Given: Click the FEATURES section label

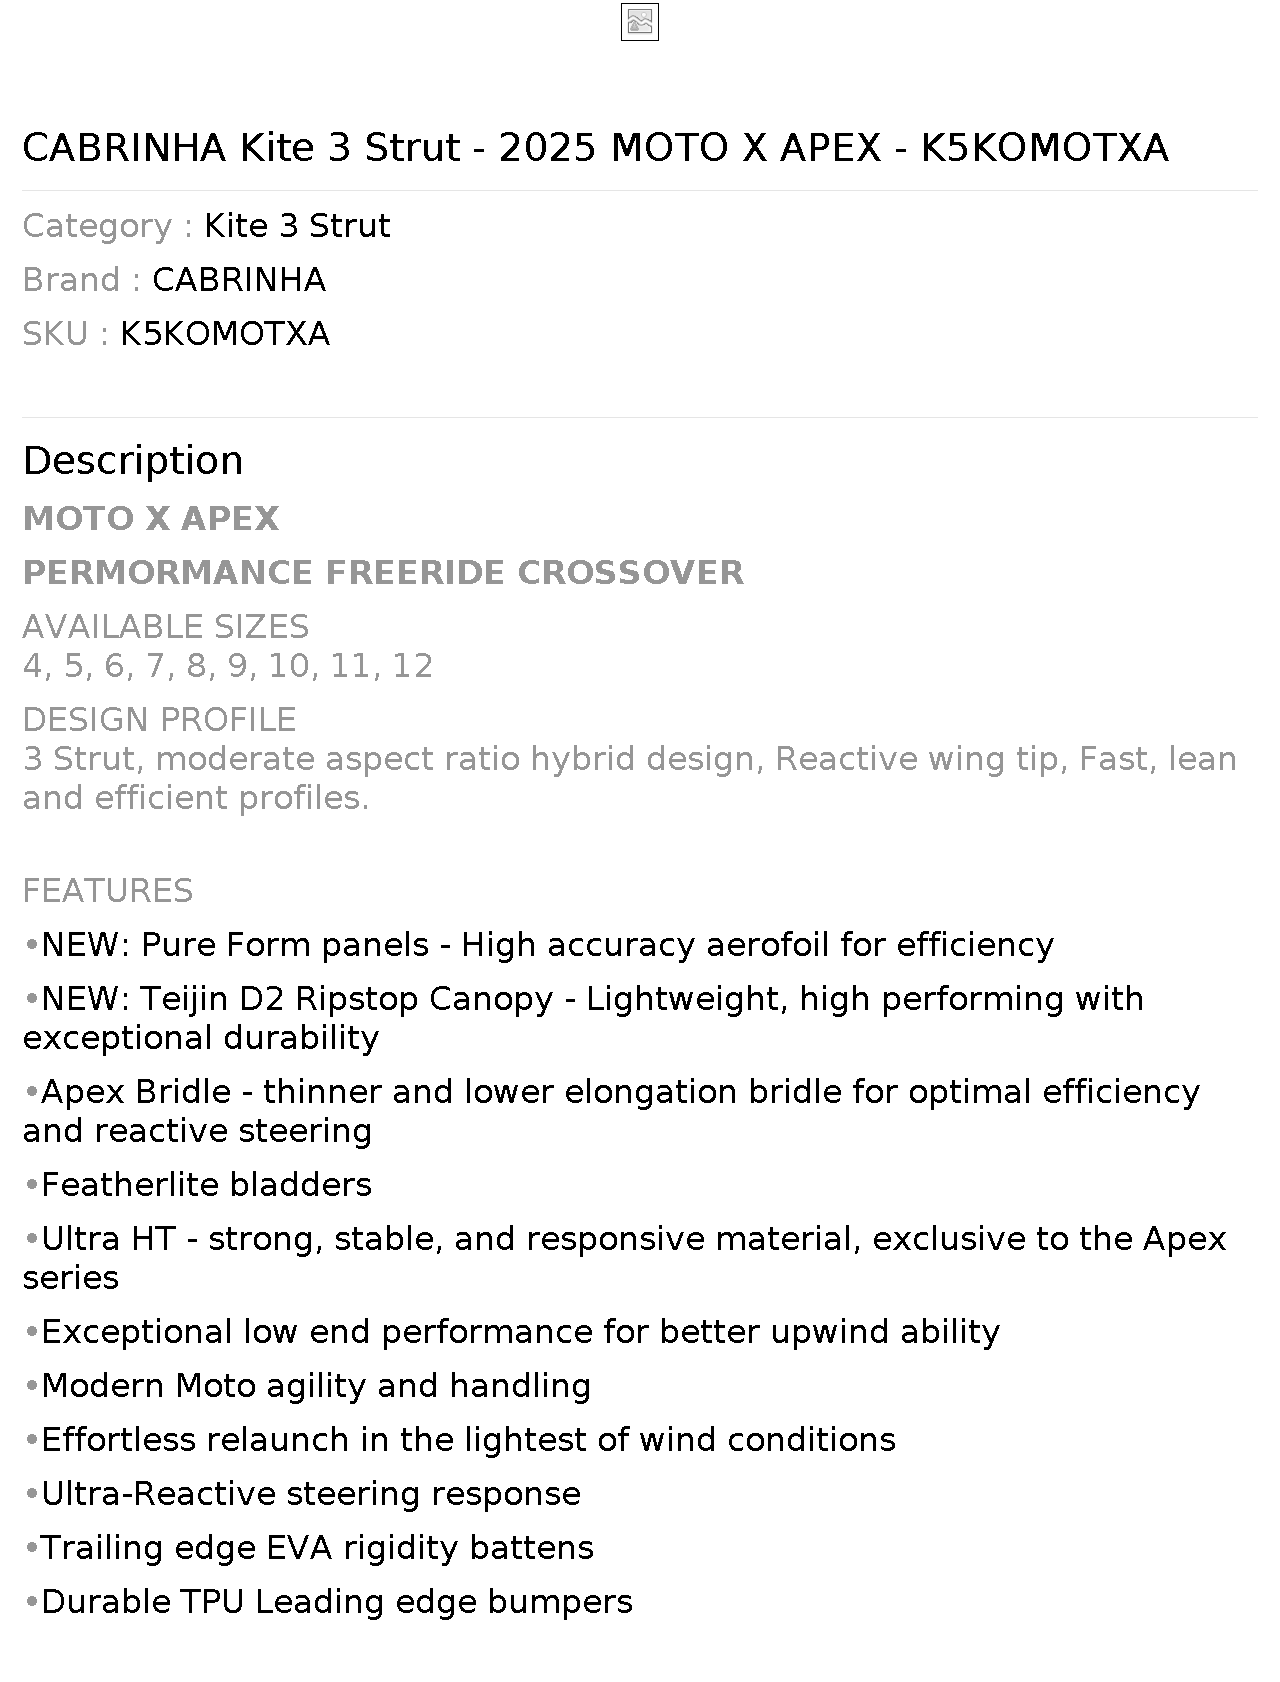Looking at the screenshot, I should tap(108, 891).
